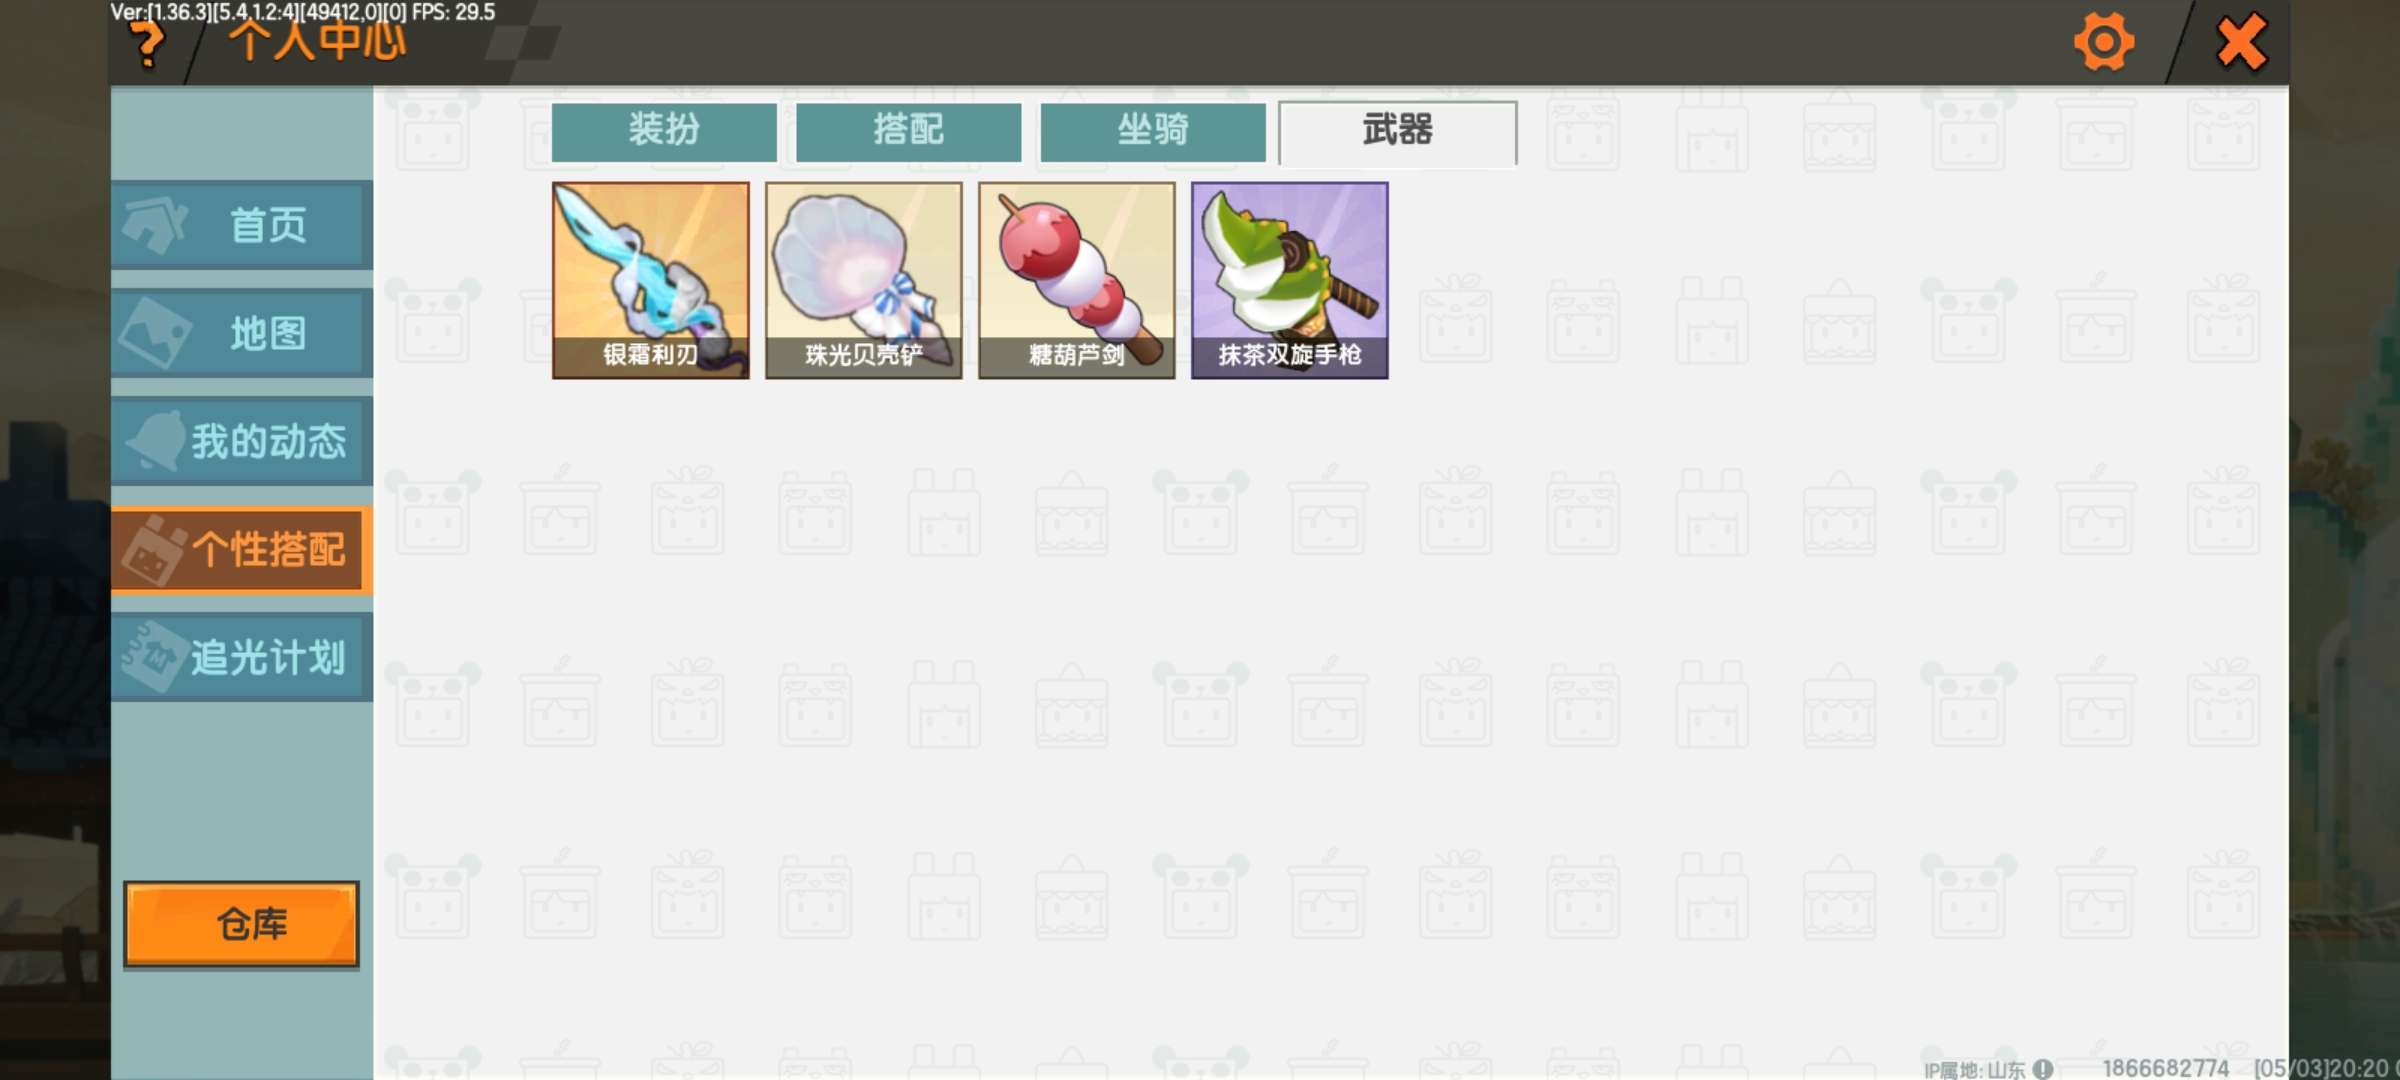
Task: Open 地图 in the sidebar
Action: [242, 333]
